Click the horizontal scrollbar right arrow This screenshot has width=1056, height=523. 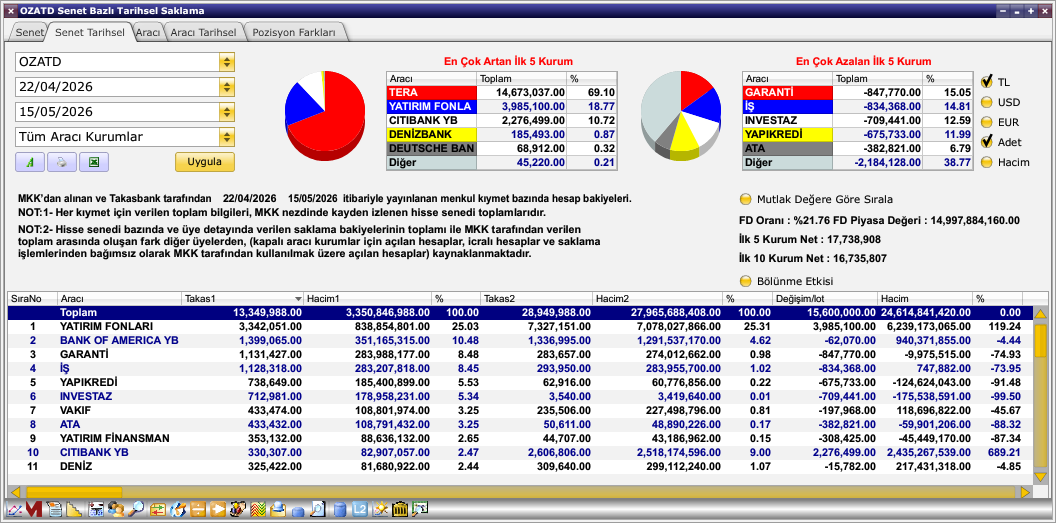[x=1026, y=492]
